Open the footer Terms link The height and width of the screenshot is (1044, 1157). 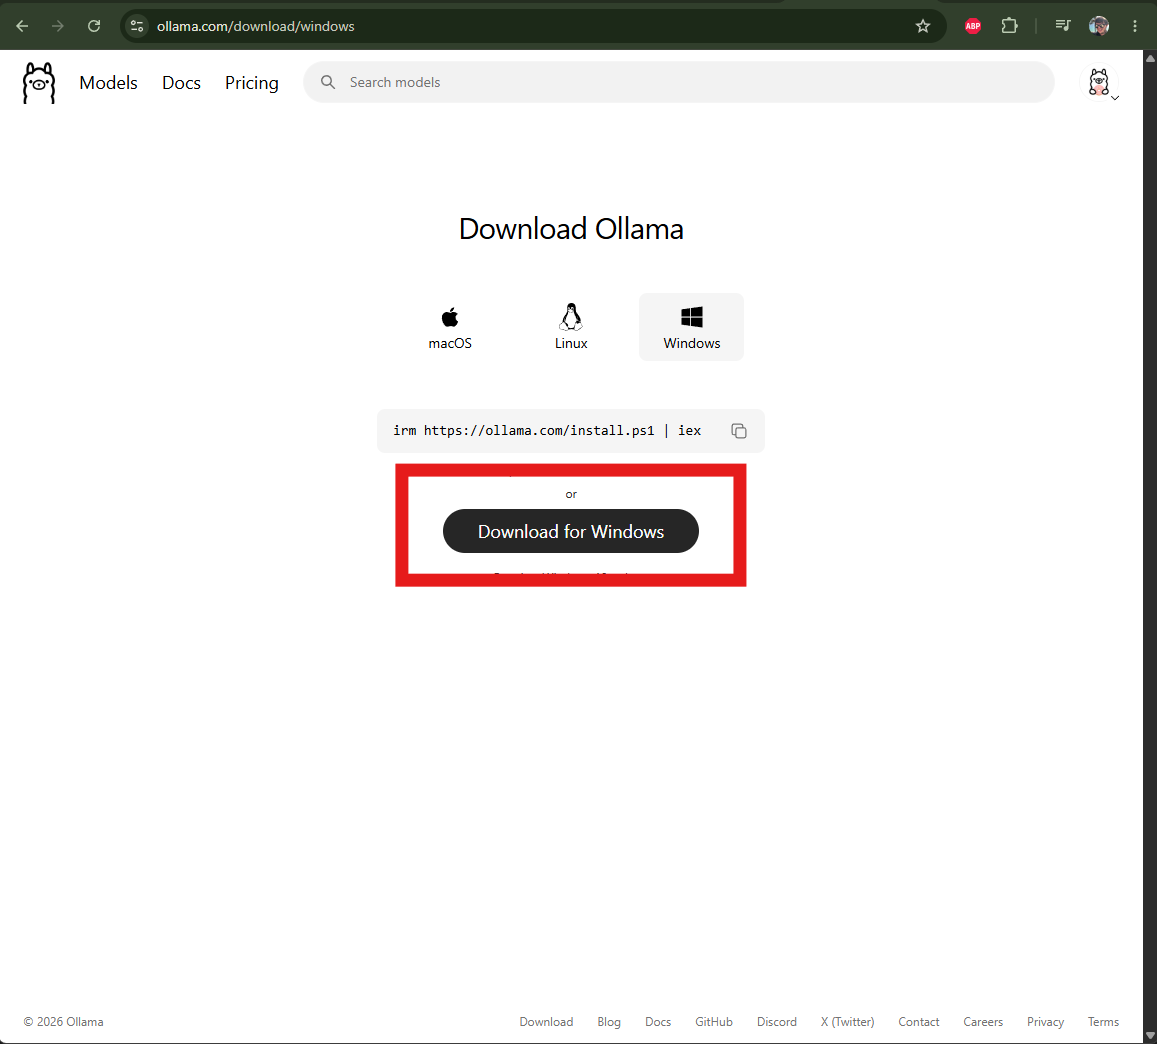[x=1103, y=1022]
